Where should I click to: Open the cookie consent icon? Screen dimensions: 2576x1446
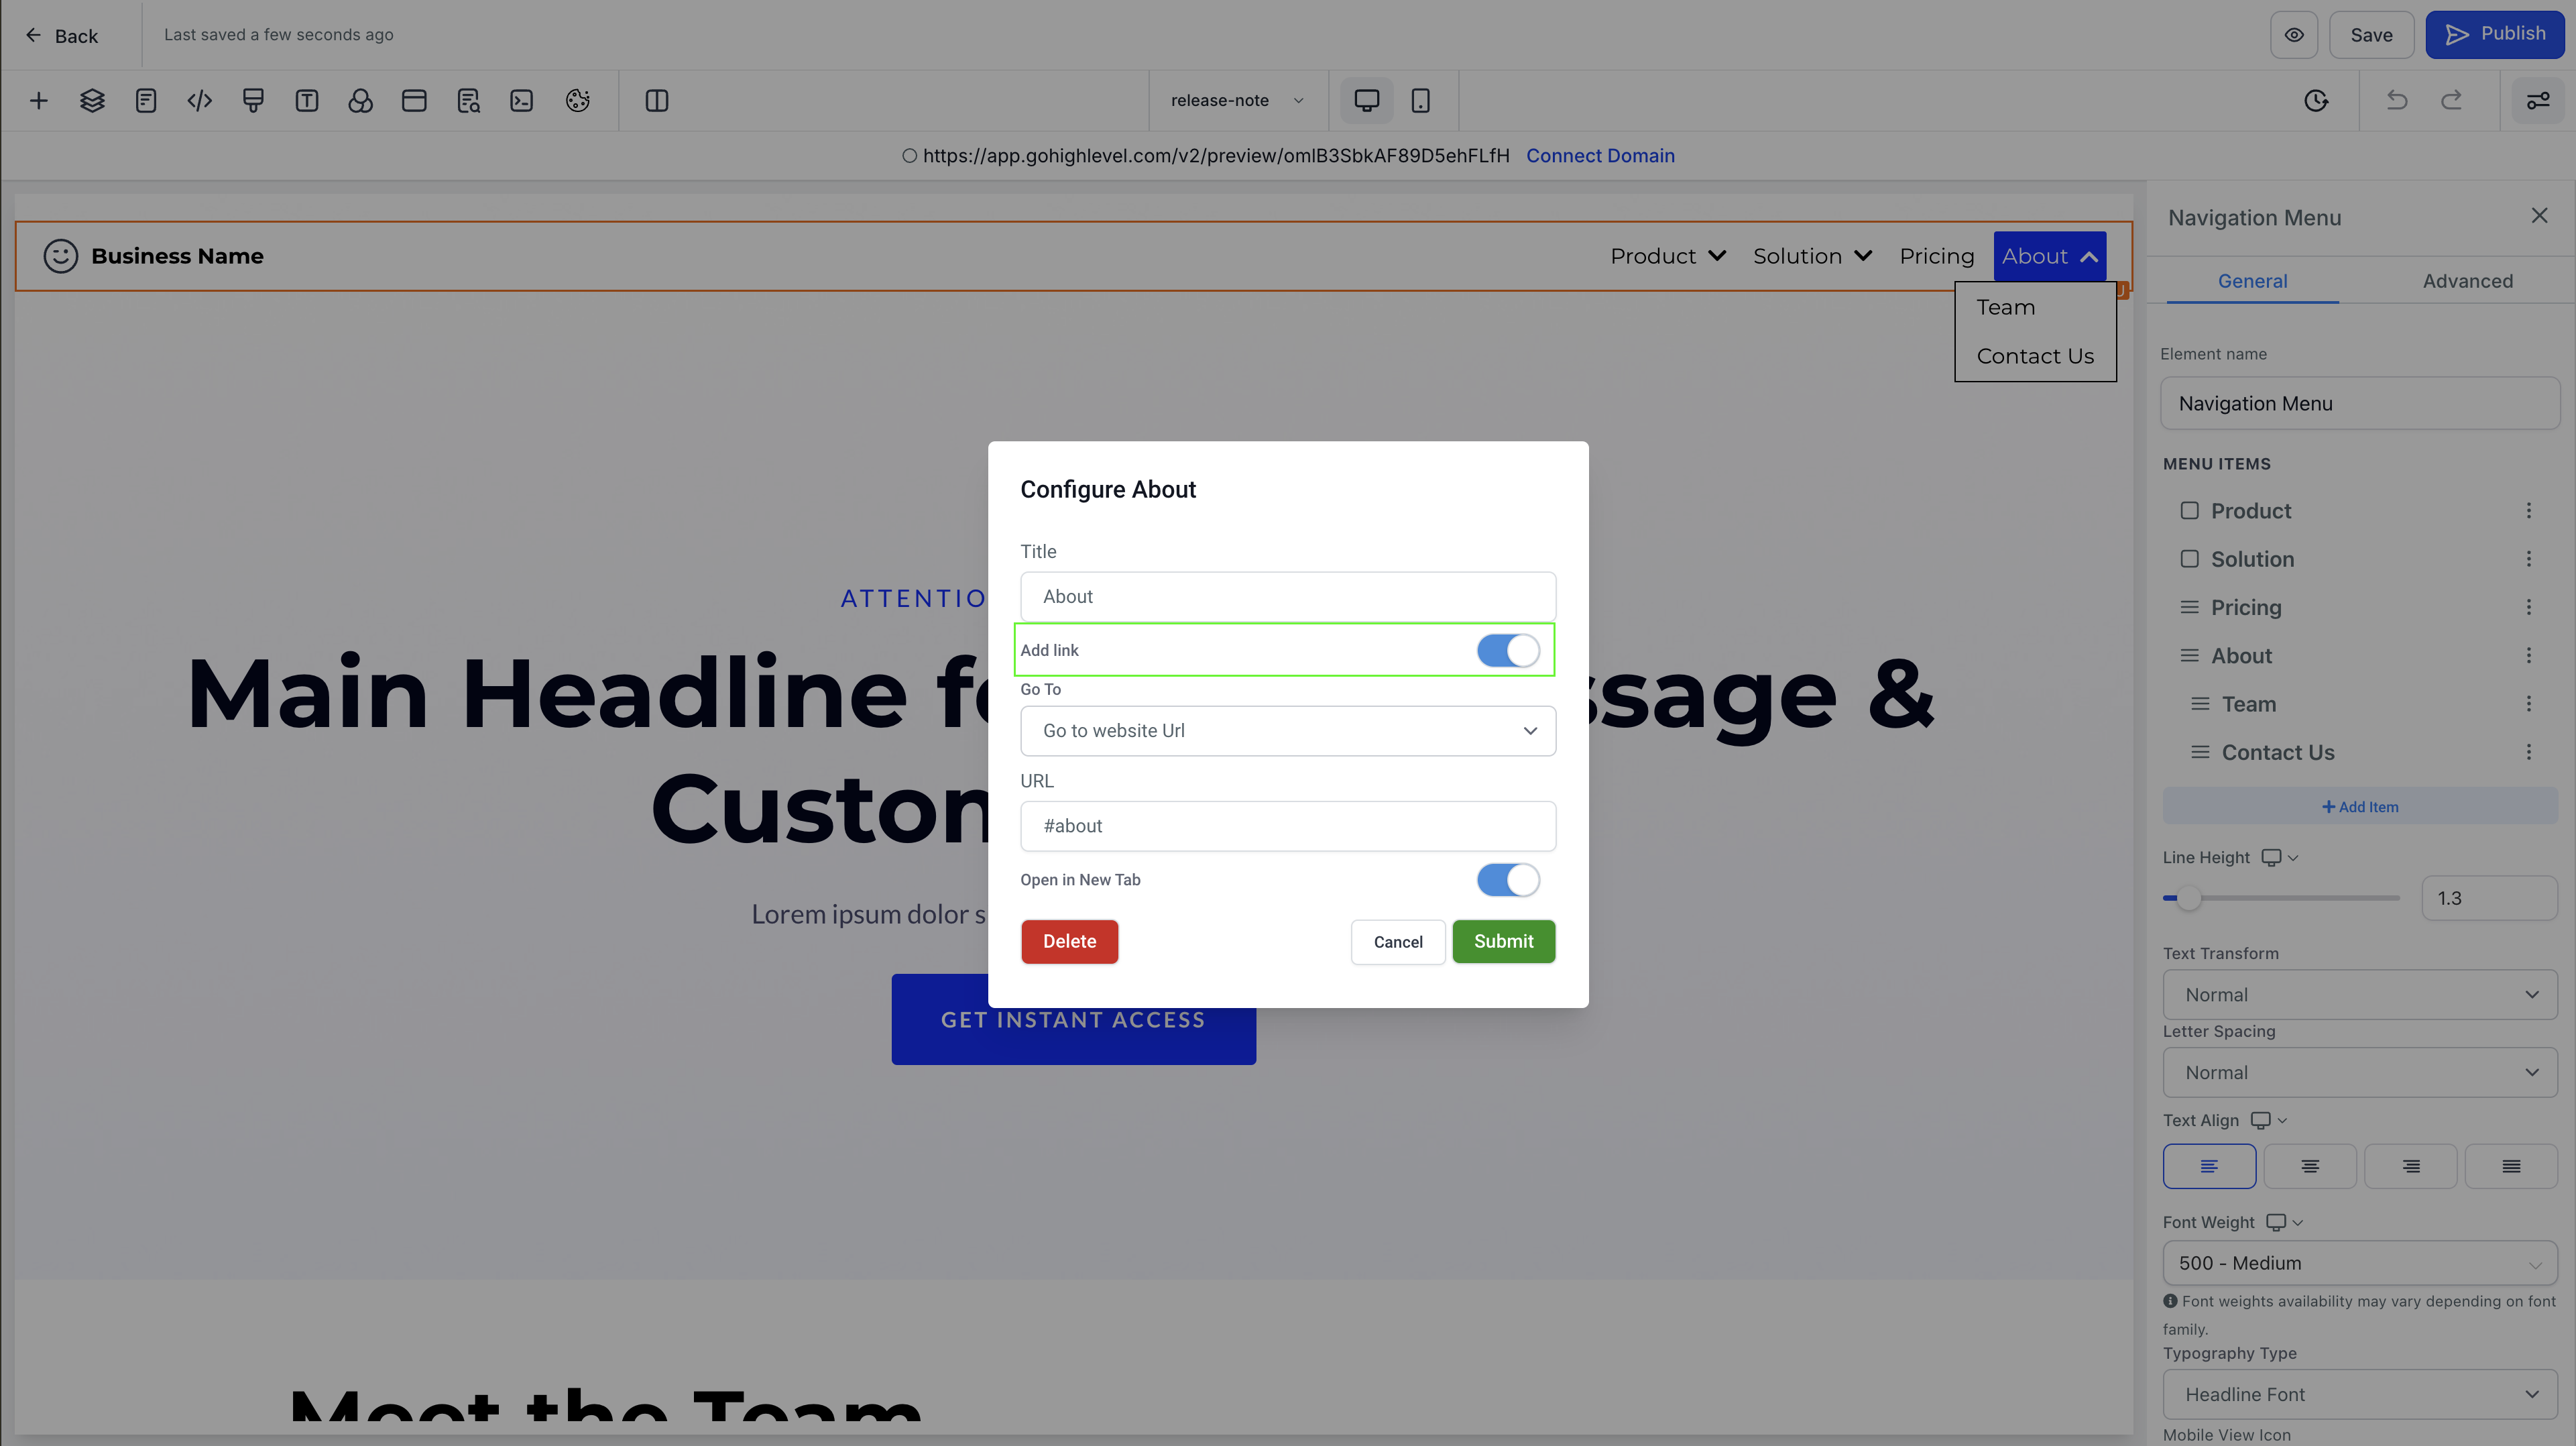pyautogui.click(x=577, y=100)
